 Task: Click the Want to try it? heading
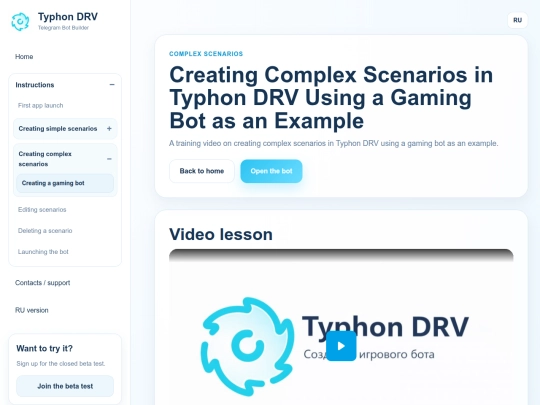point(44,349)
